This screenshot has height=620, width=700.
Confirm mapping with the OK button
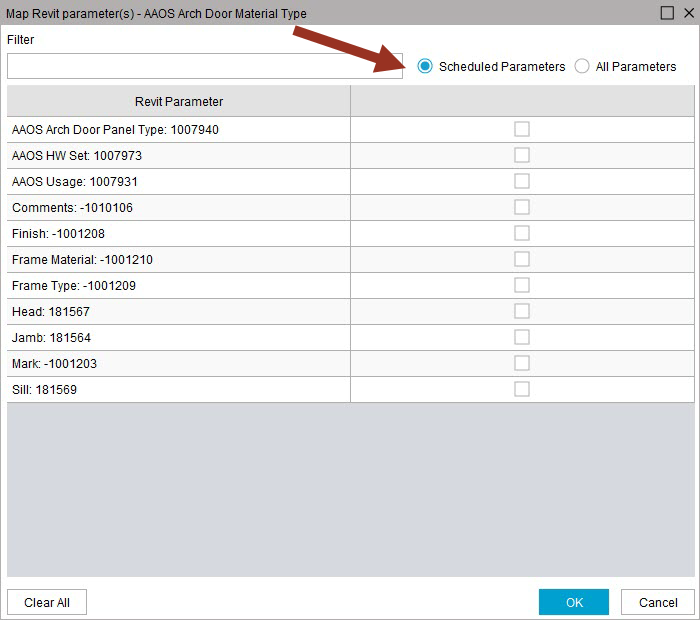[574, 602]
